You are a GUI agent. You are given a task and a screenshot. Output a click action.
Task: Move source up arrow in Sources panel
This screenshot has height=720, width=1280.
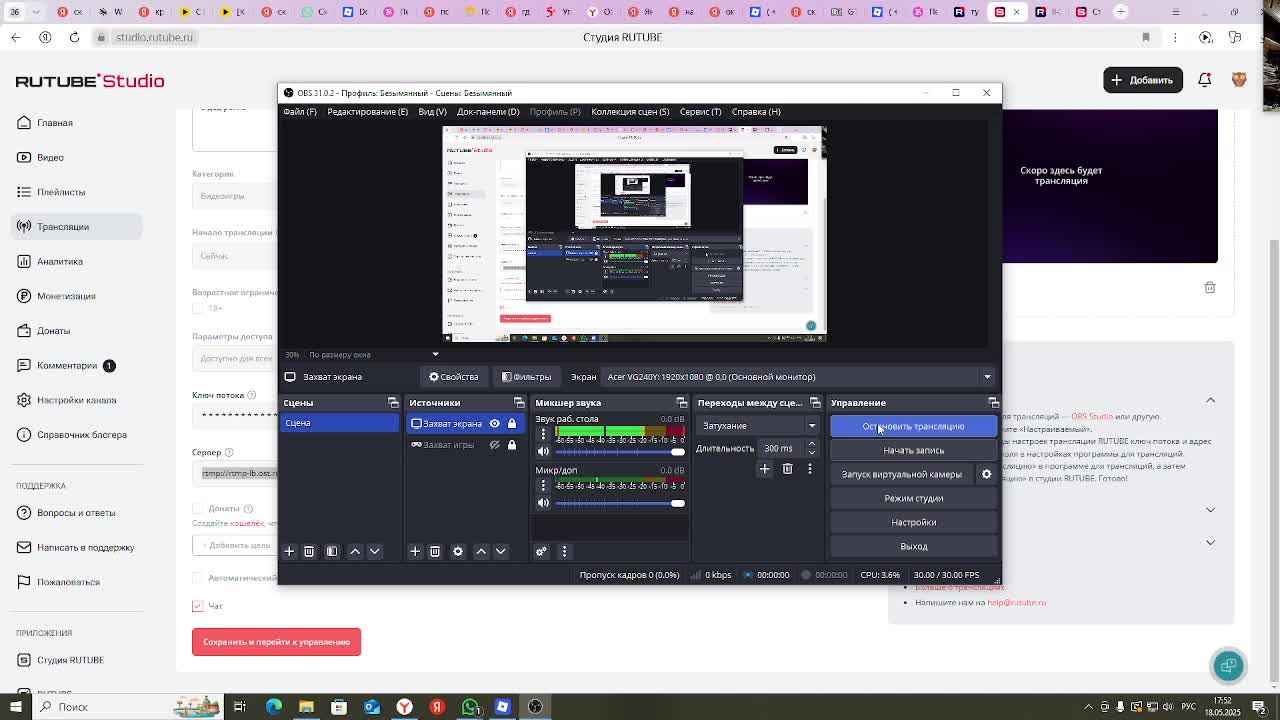(481, 551)
